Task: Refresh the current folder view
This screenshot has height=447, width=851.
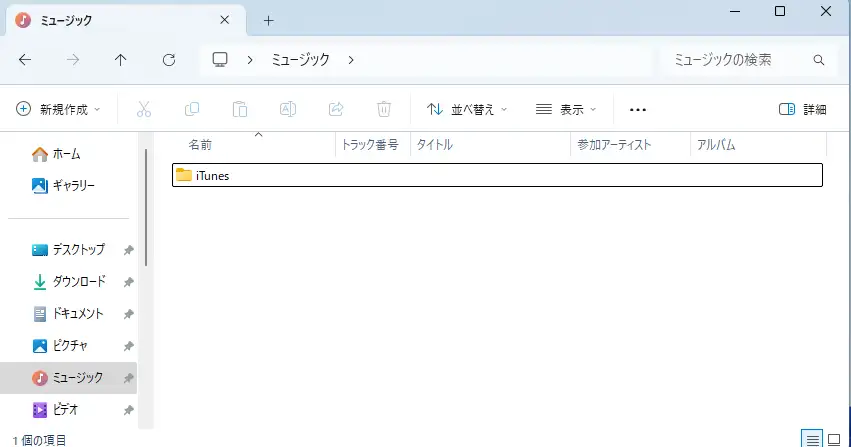Action: pyautogui.click(x=169, y=60)
